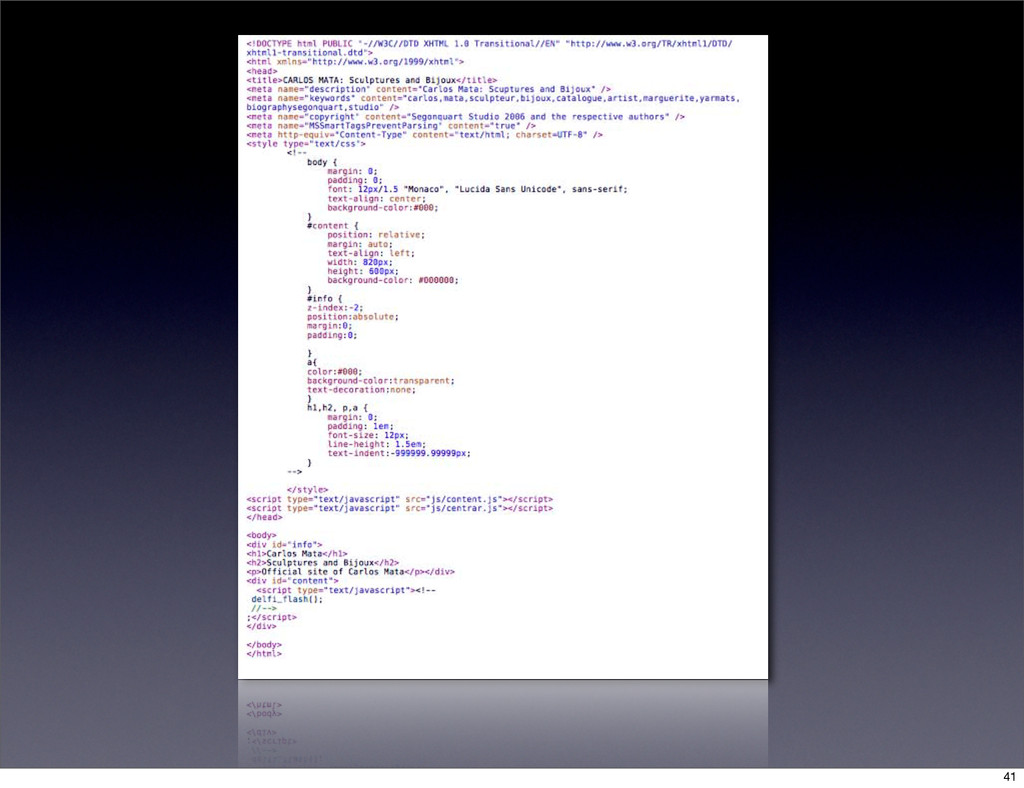Click the 'text-align: center;' declaration
1024x788 pixels.
377,198
